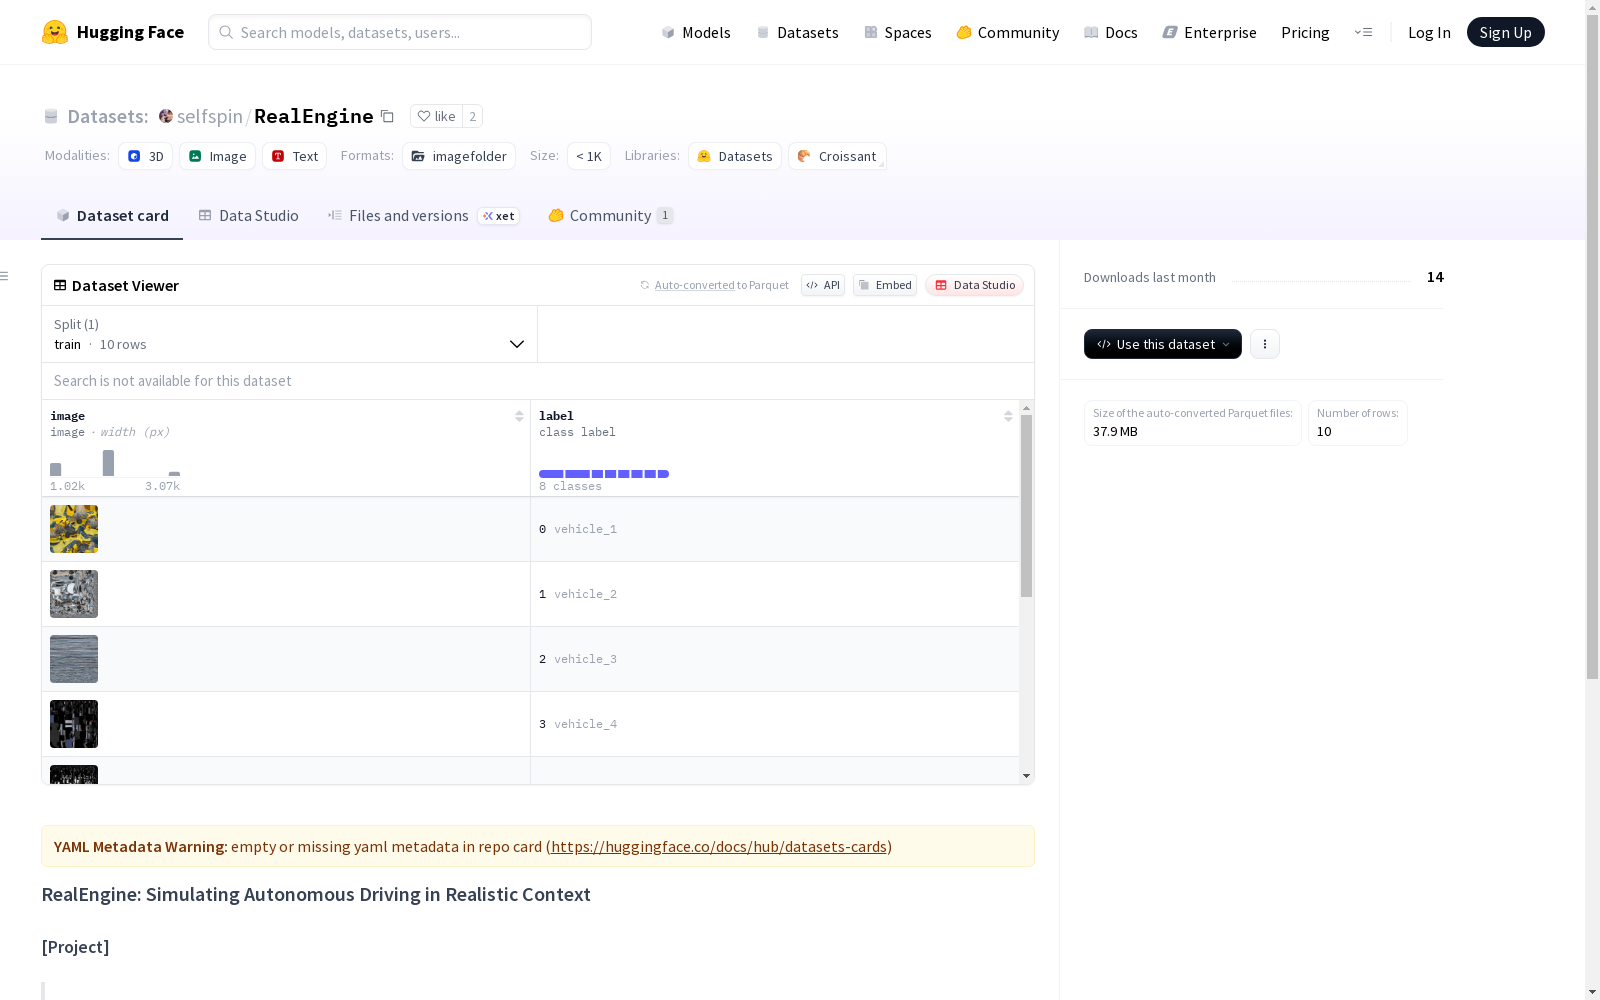1600x1000 pixels.
Task: Click the search field search icon
Action: (227, 32)
